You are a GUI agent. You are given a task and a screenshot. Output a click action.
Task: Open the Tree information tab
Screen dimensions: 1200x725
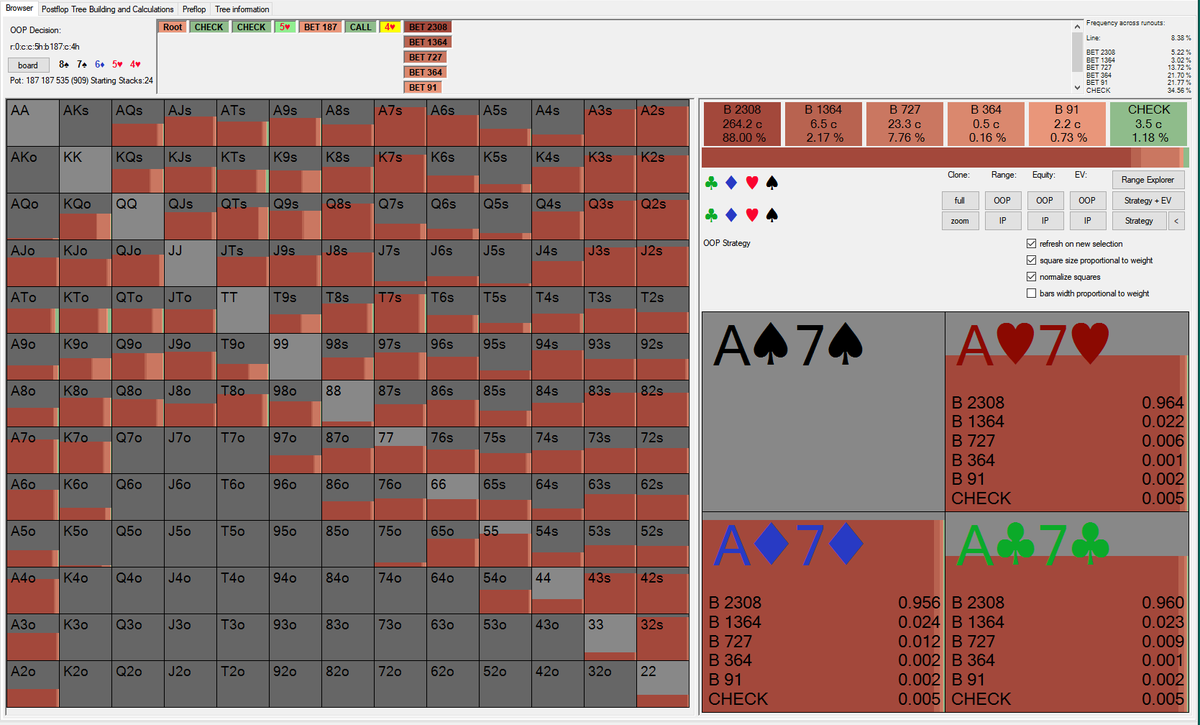[x=242, y=9]
